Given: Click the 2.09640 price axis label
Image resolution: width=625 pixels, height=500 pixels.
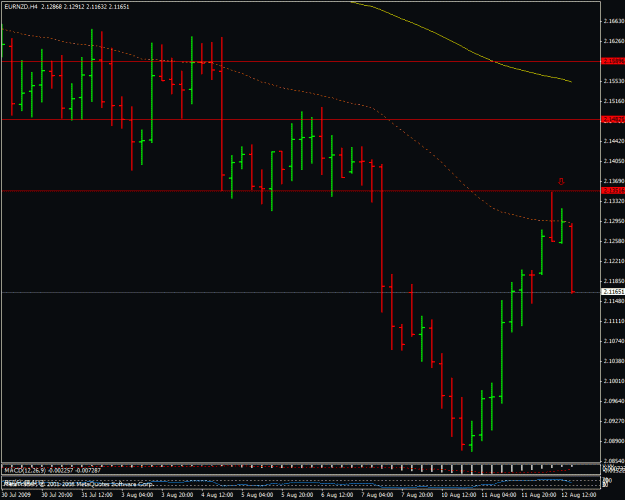Looking at the screenshot, I should (x=614, y=401).
